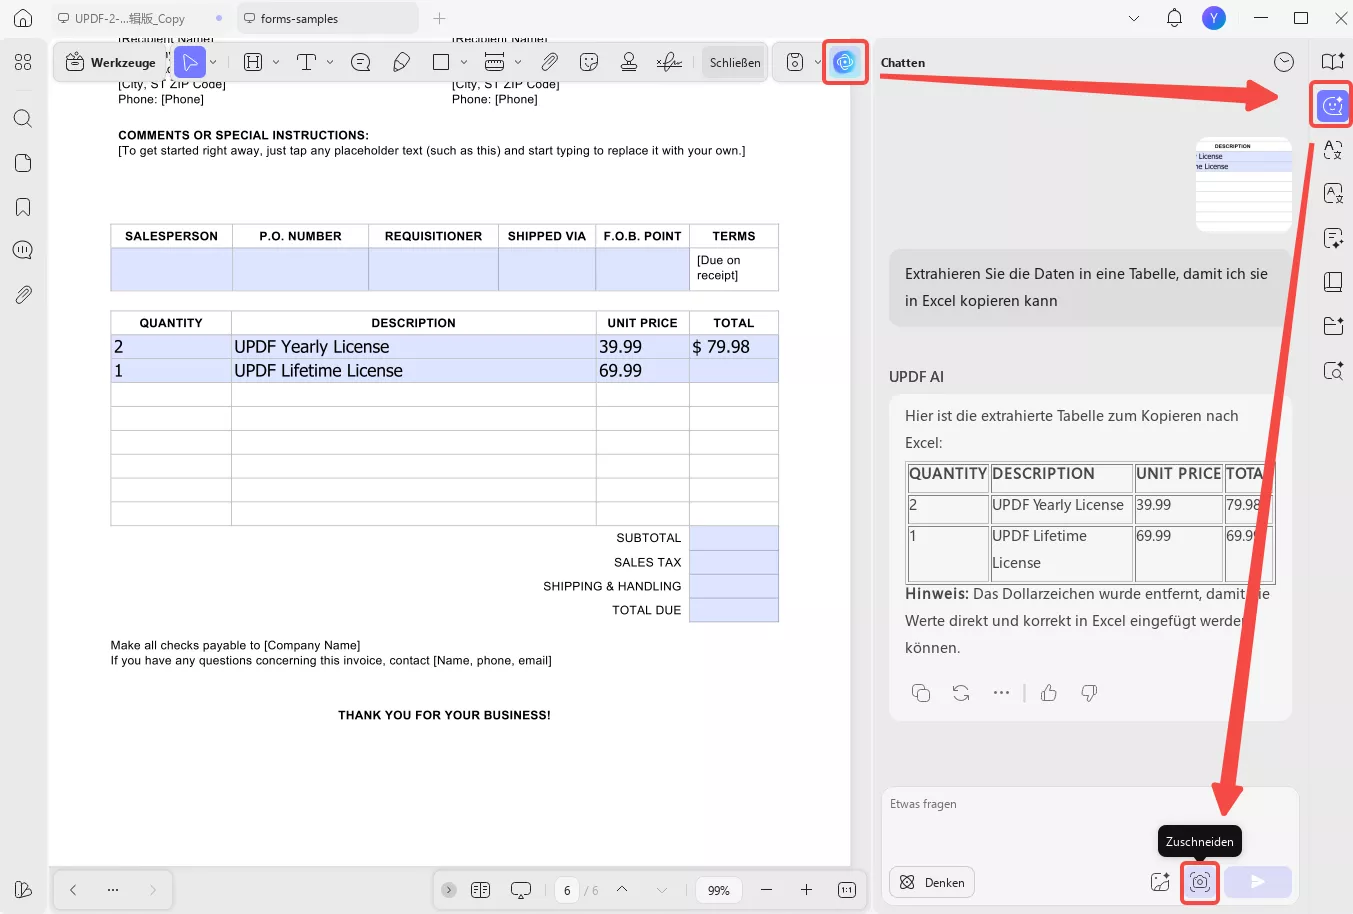Click the Zuschneiden screenshot icon in chat
Image resolution: width=1353 pixels, height=914 pixels.
(x=1199, y=882)
